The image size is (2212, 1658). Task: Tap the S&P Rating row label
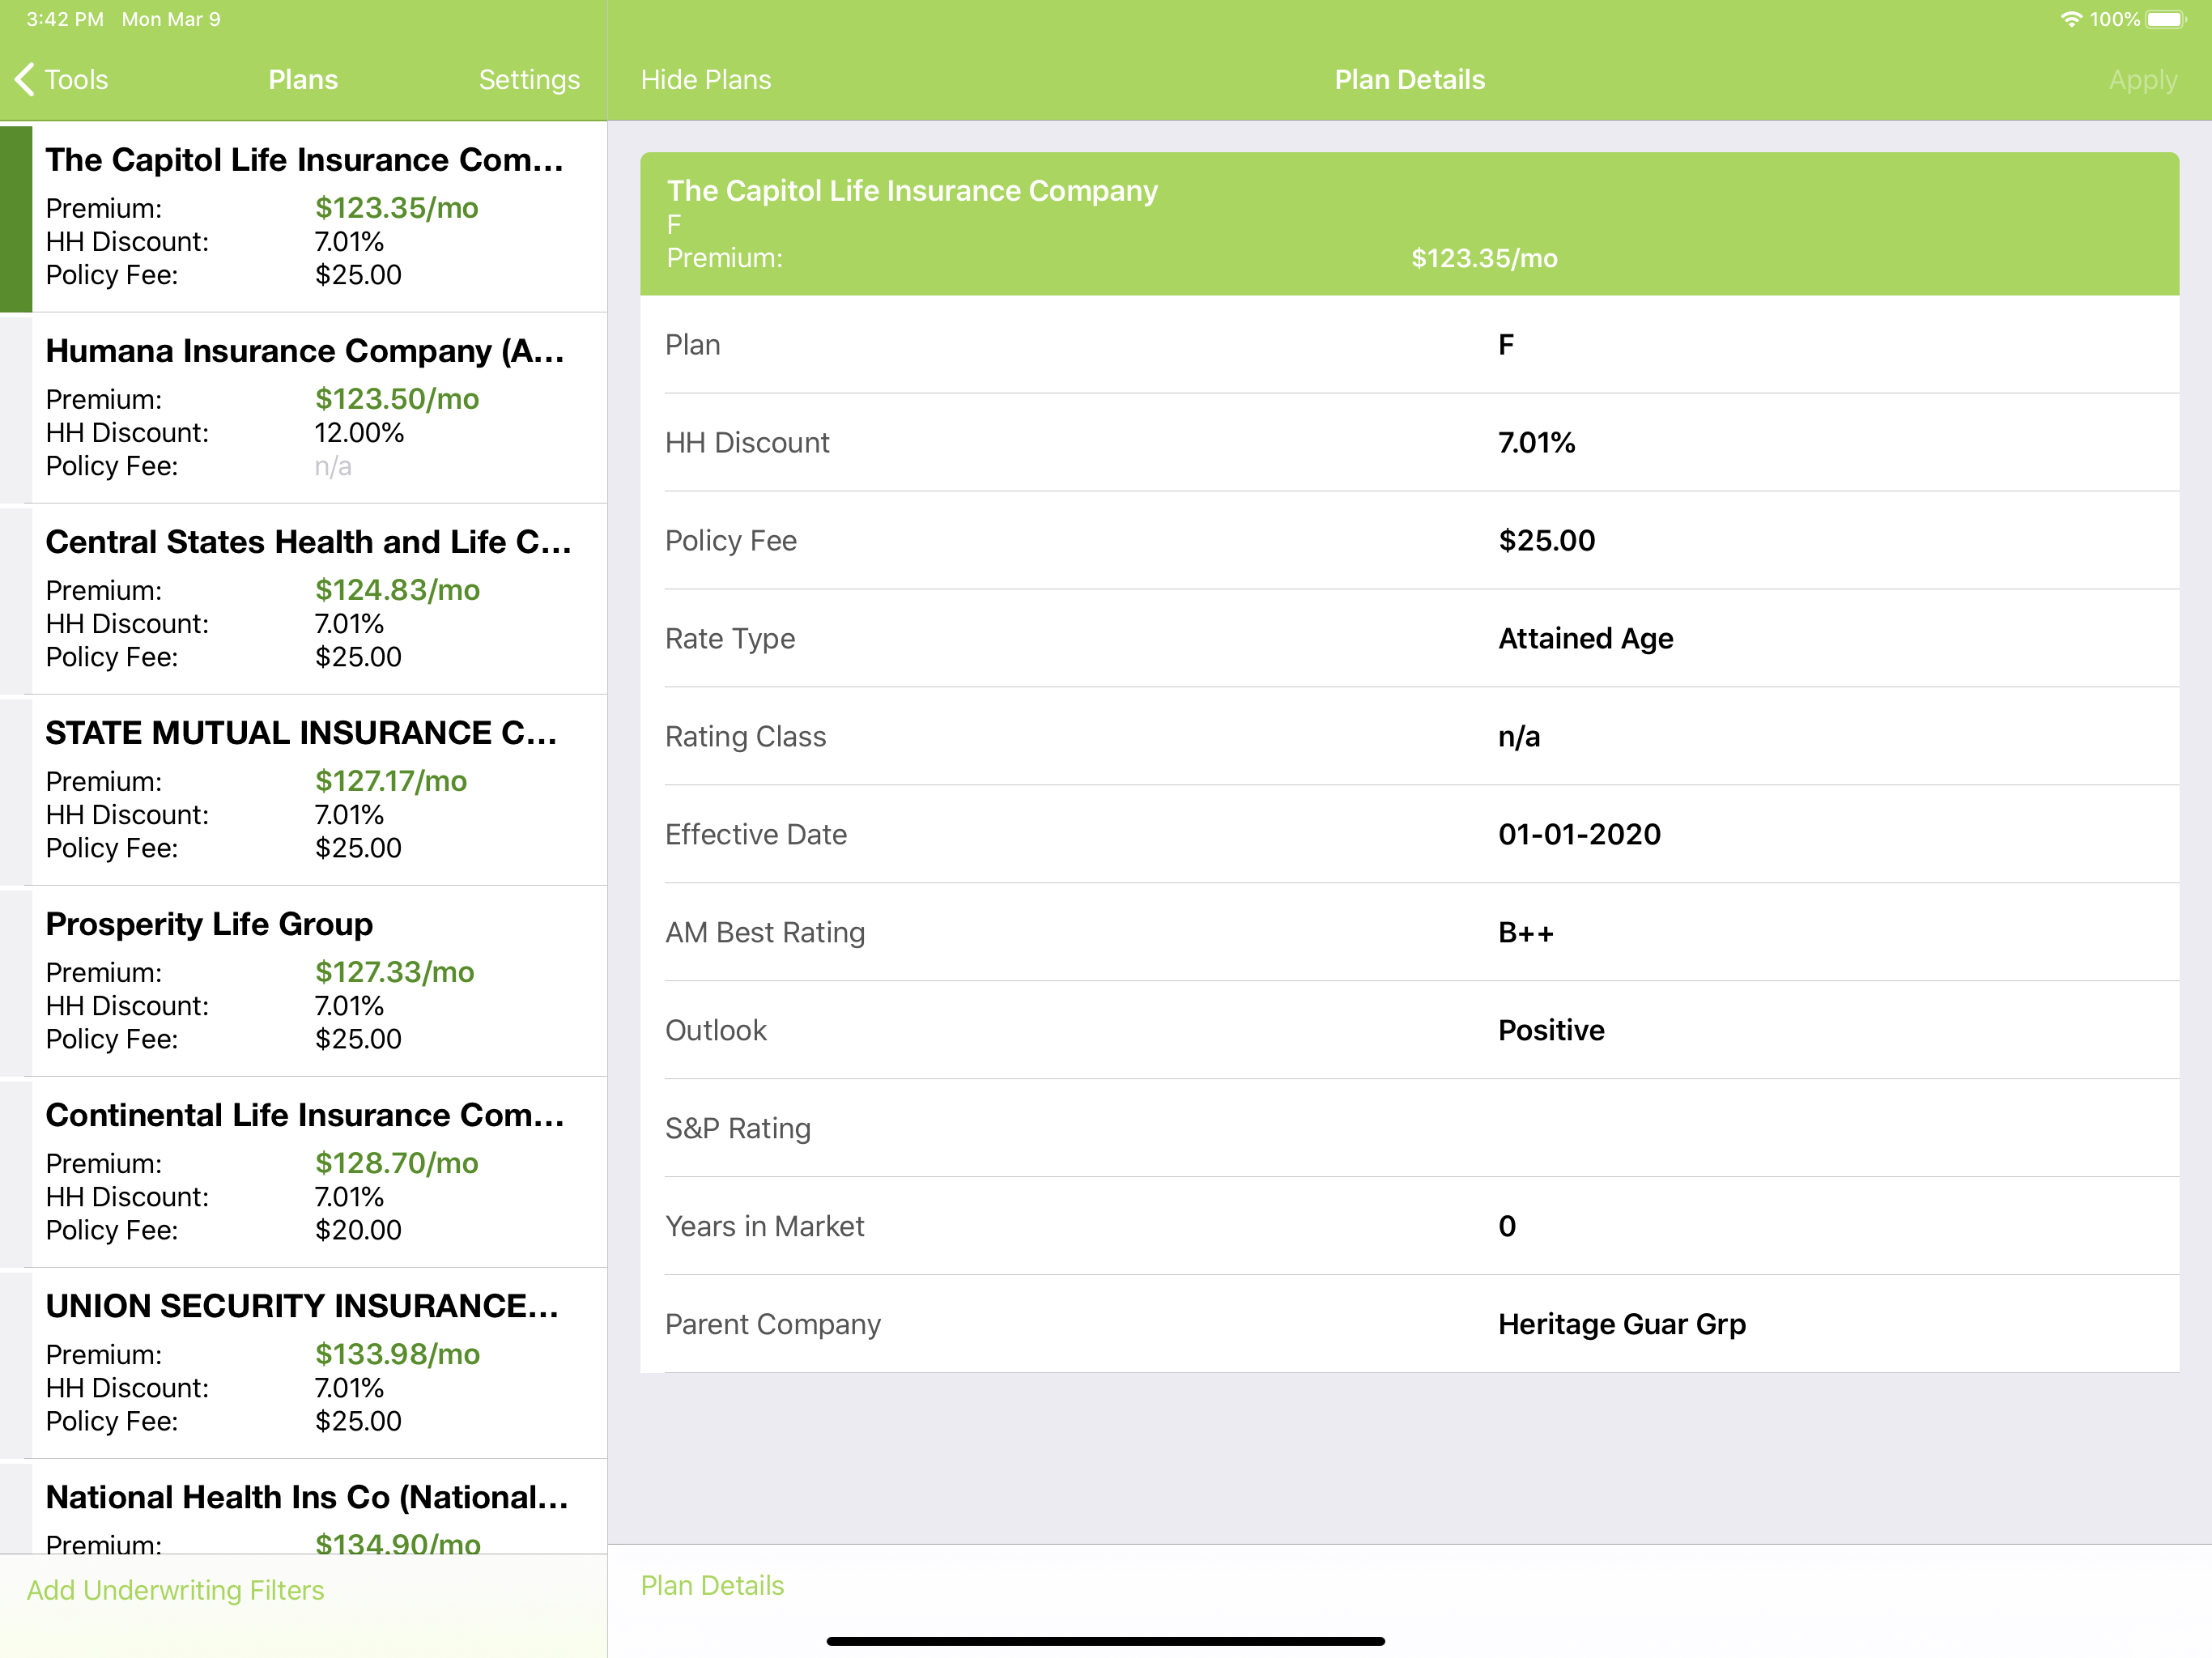coord(738,1129)
